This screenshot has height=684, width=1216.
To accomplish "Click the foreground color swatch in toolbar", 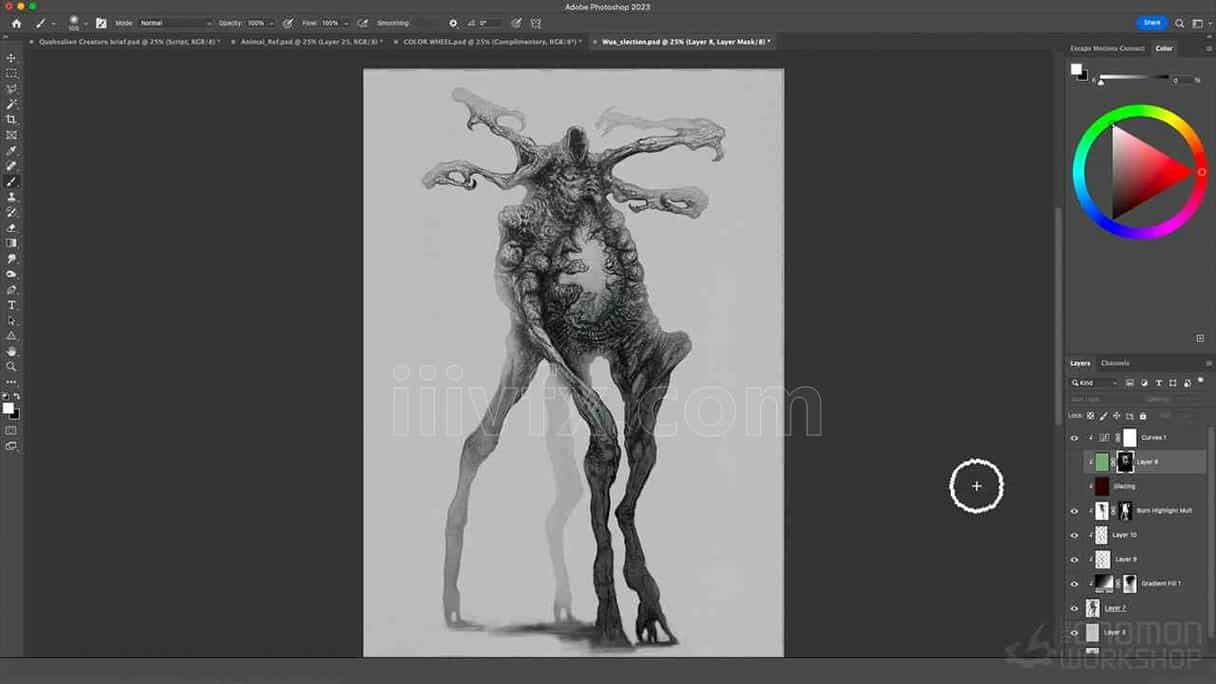I will point(9,408).
